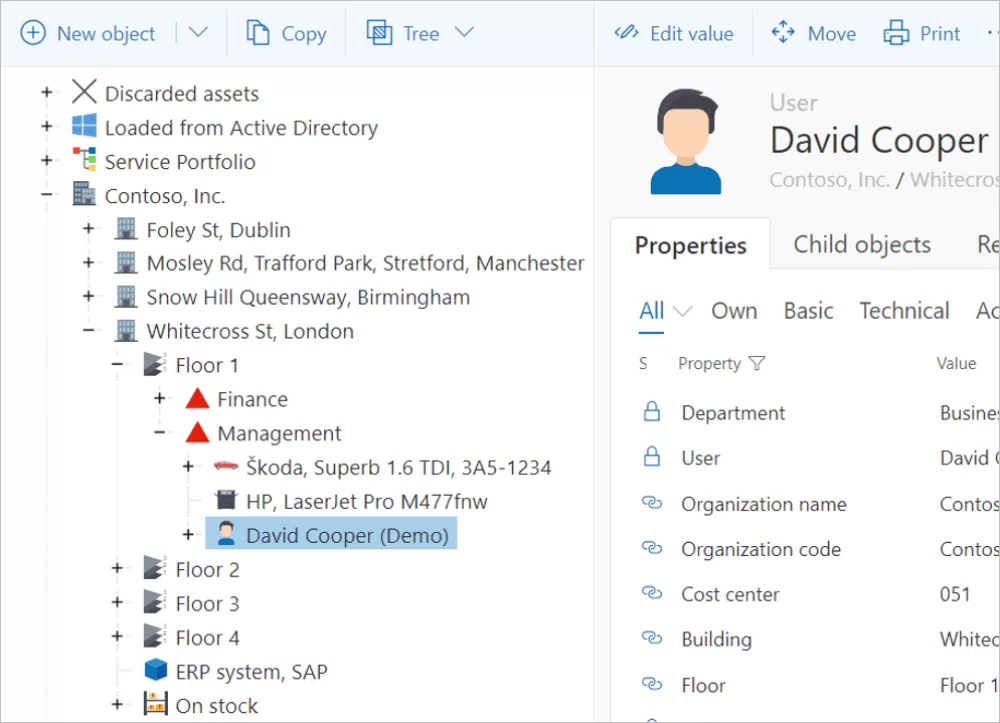Select the Technical properties filter
The image size is (1000, 723).
pyautogui.click(x=904, y=311)
